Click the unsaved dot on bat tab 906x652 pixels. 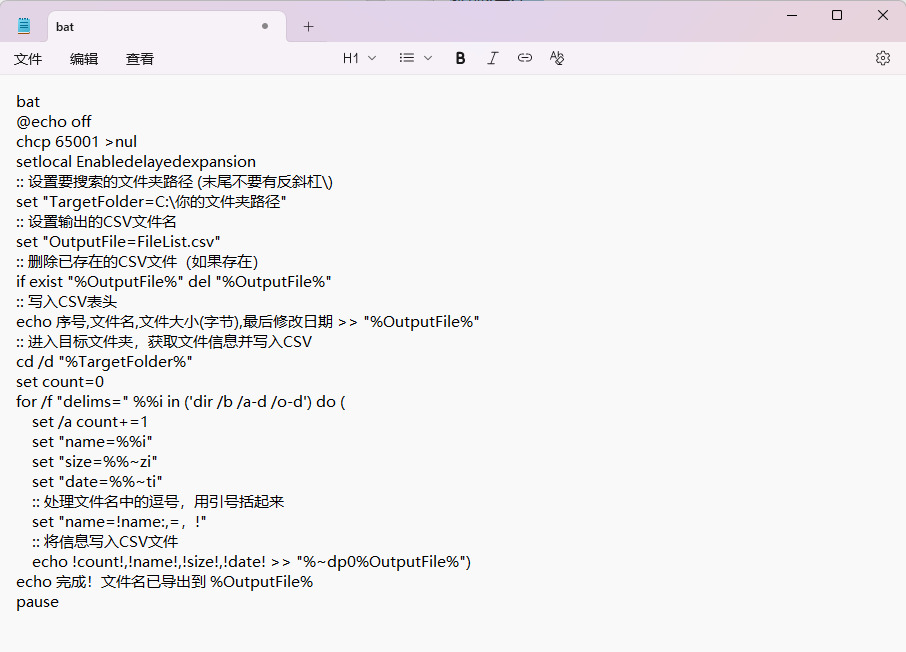pos(265,27)
